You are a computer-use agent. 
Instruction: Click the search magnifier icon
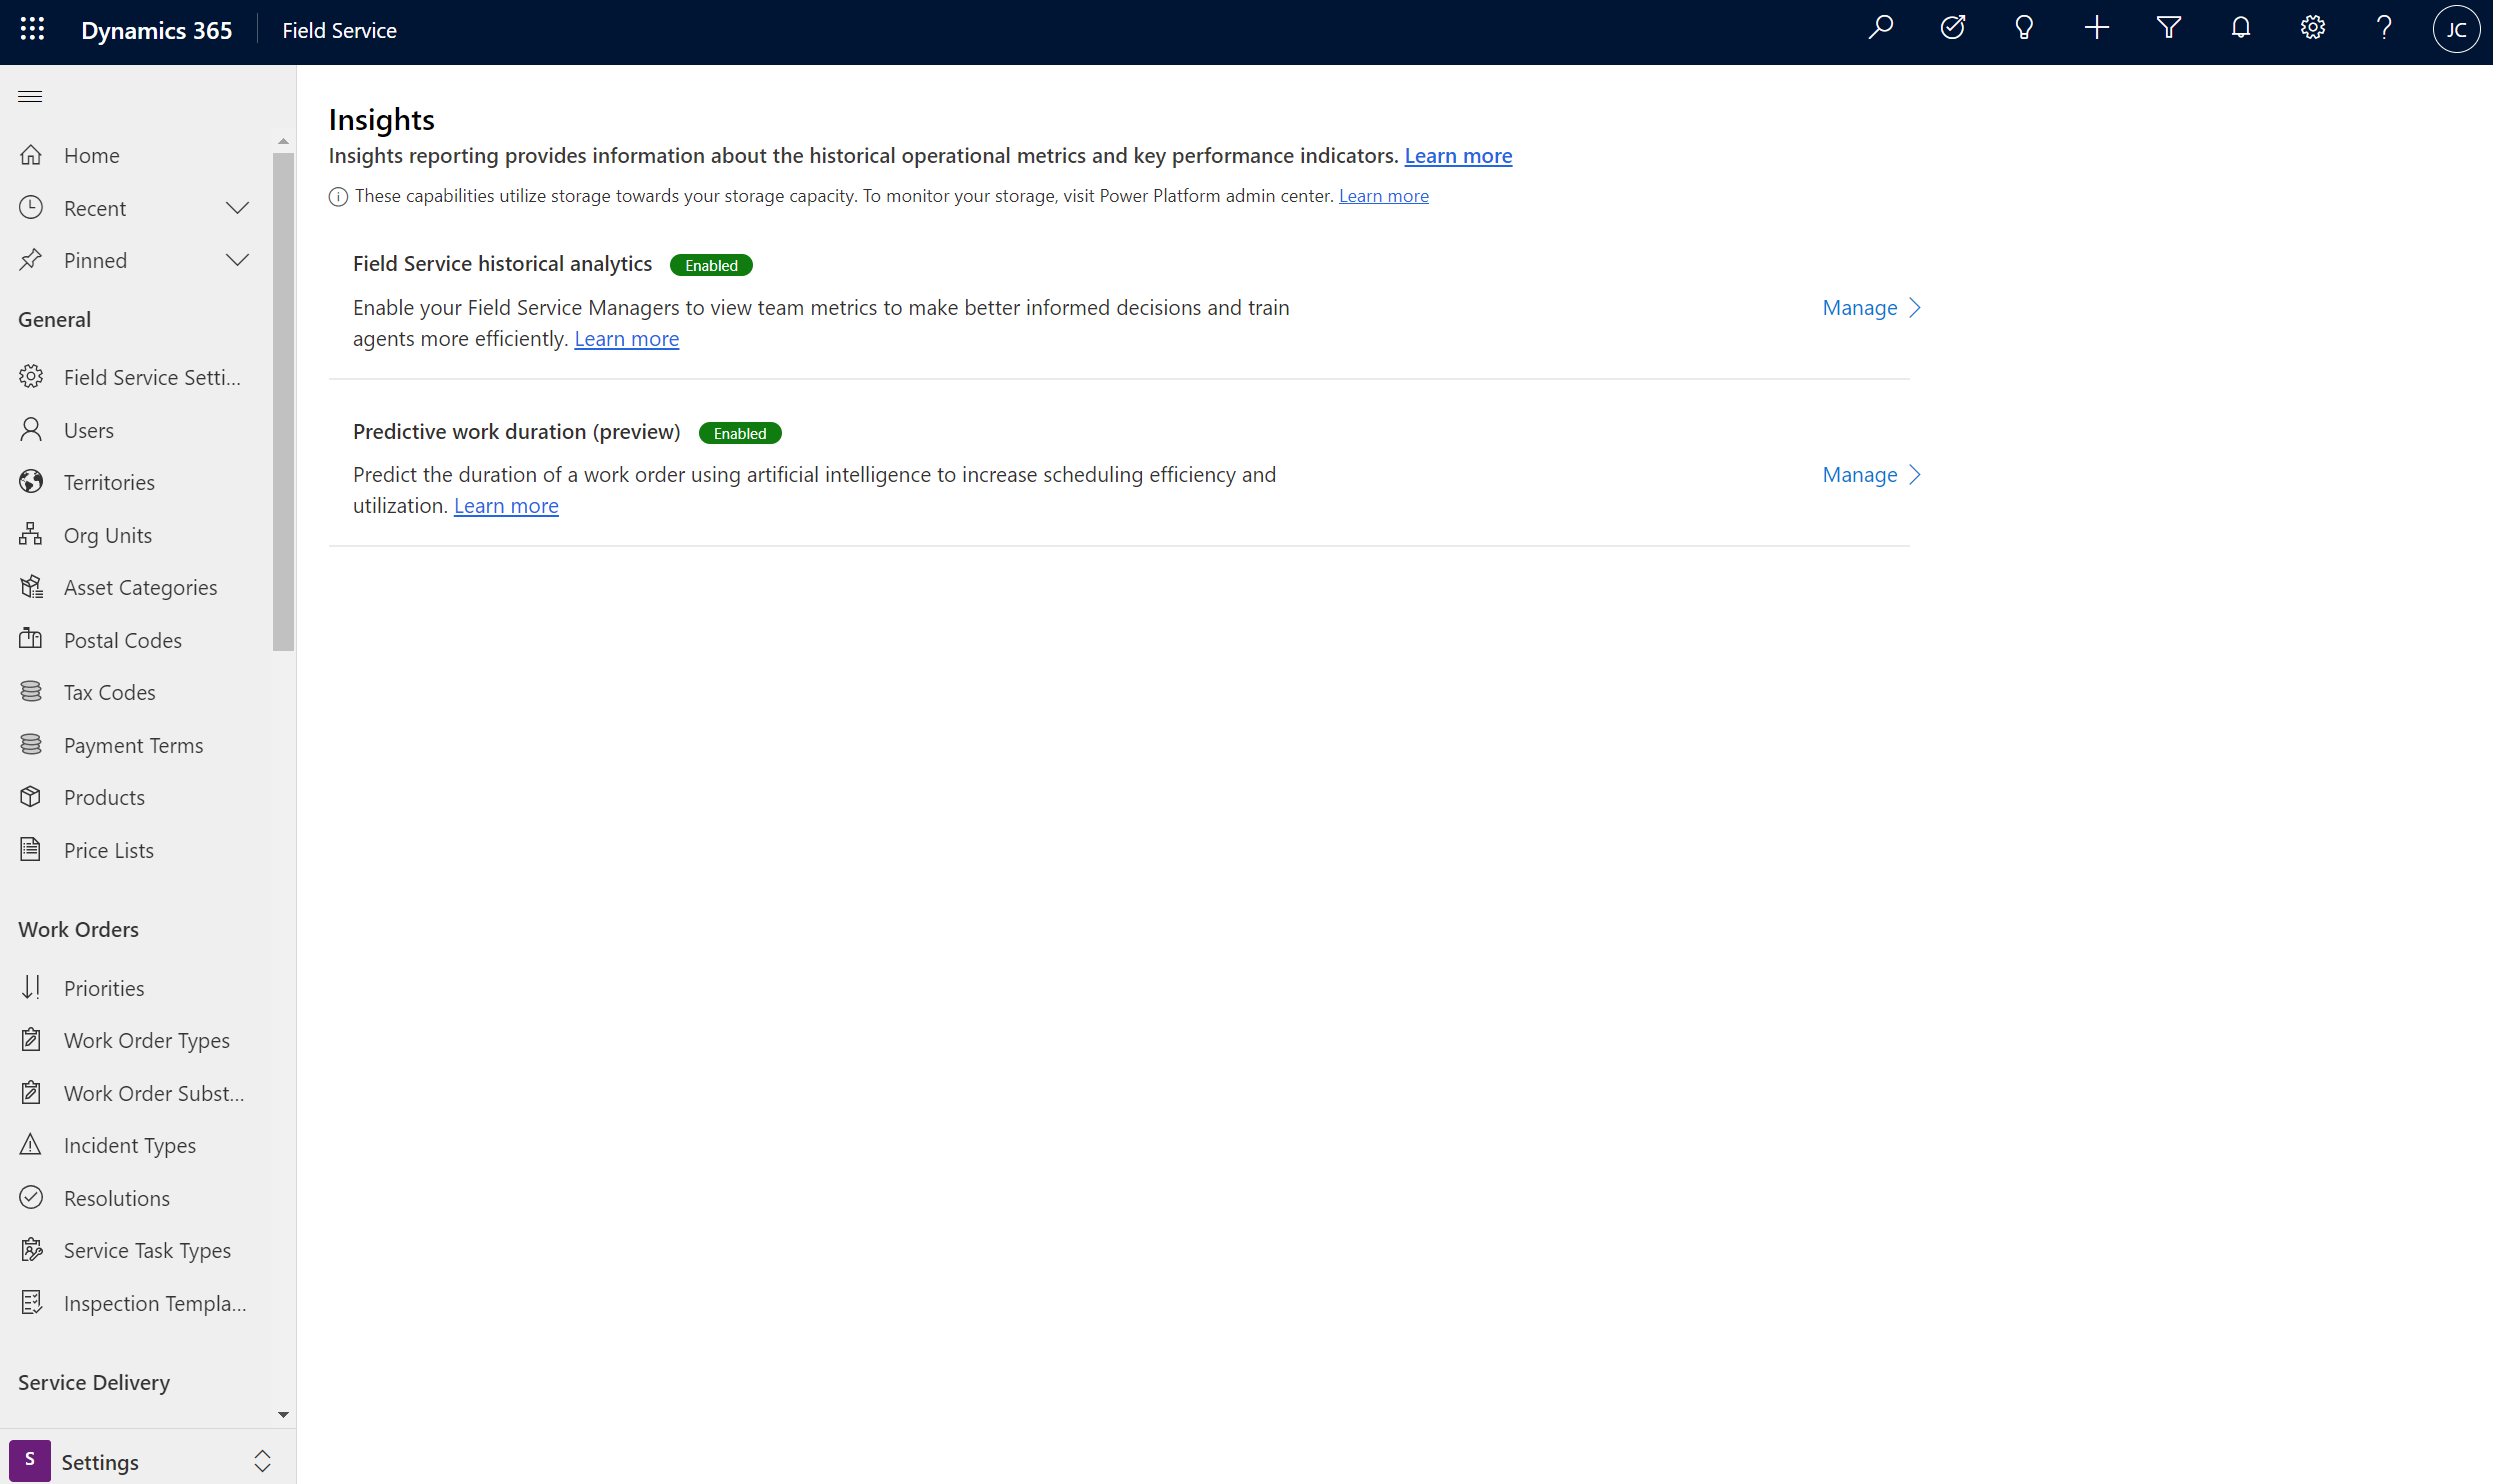pyautogui.click(x=1880, y=28)
